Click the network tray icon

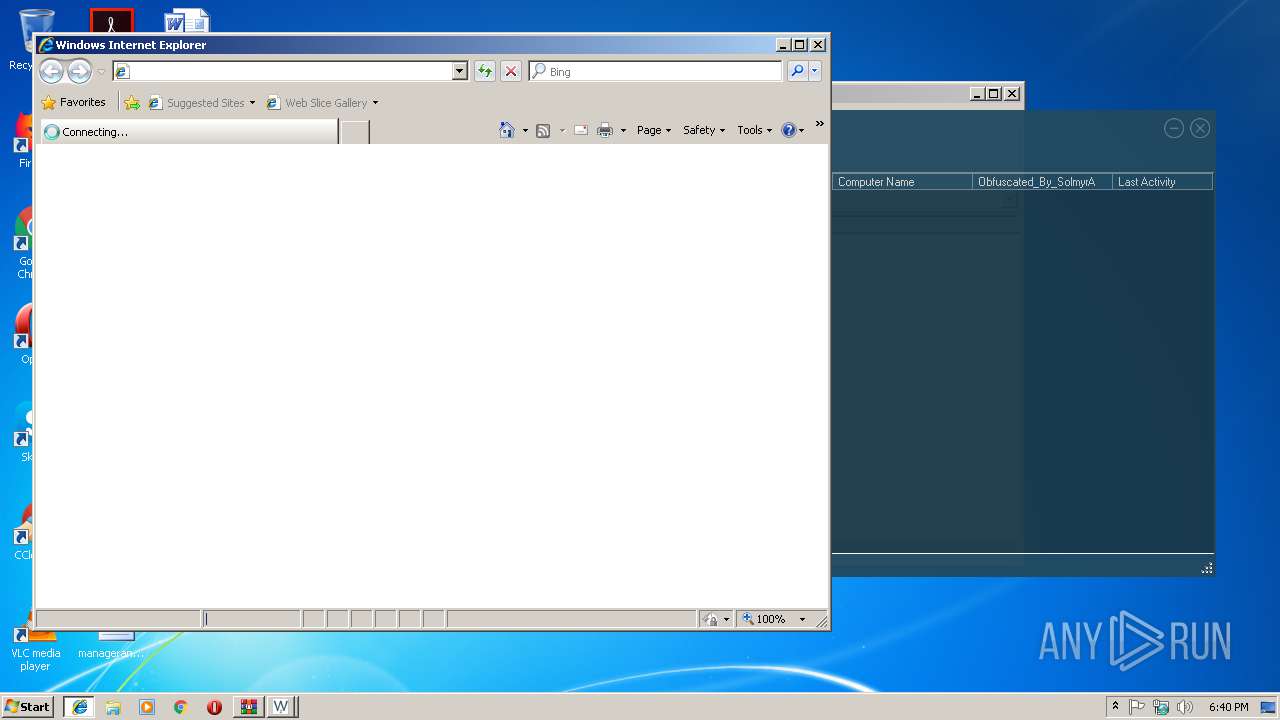tap(1161, 706)
